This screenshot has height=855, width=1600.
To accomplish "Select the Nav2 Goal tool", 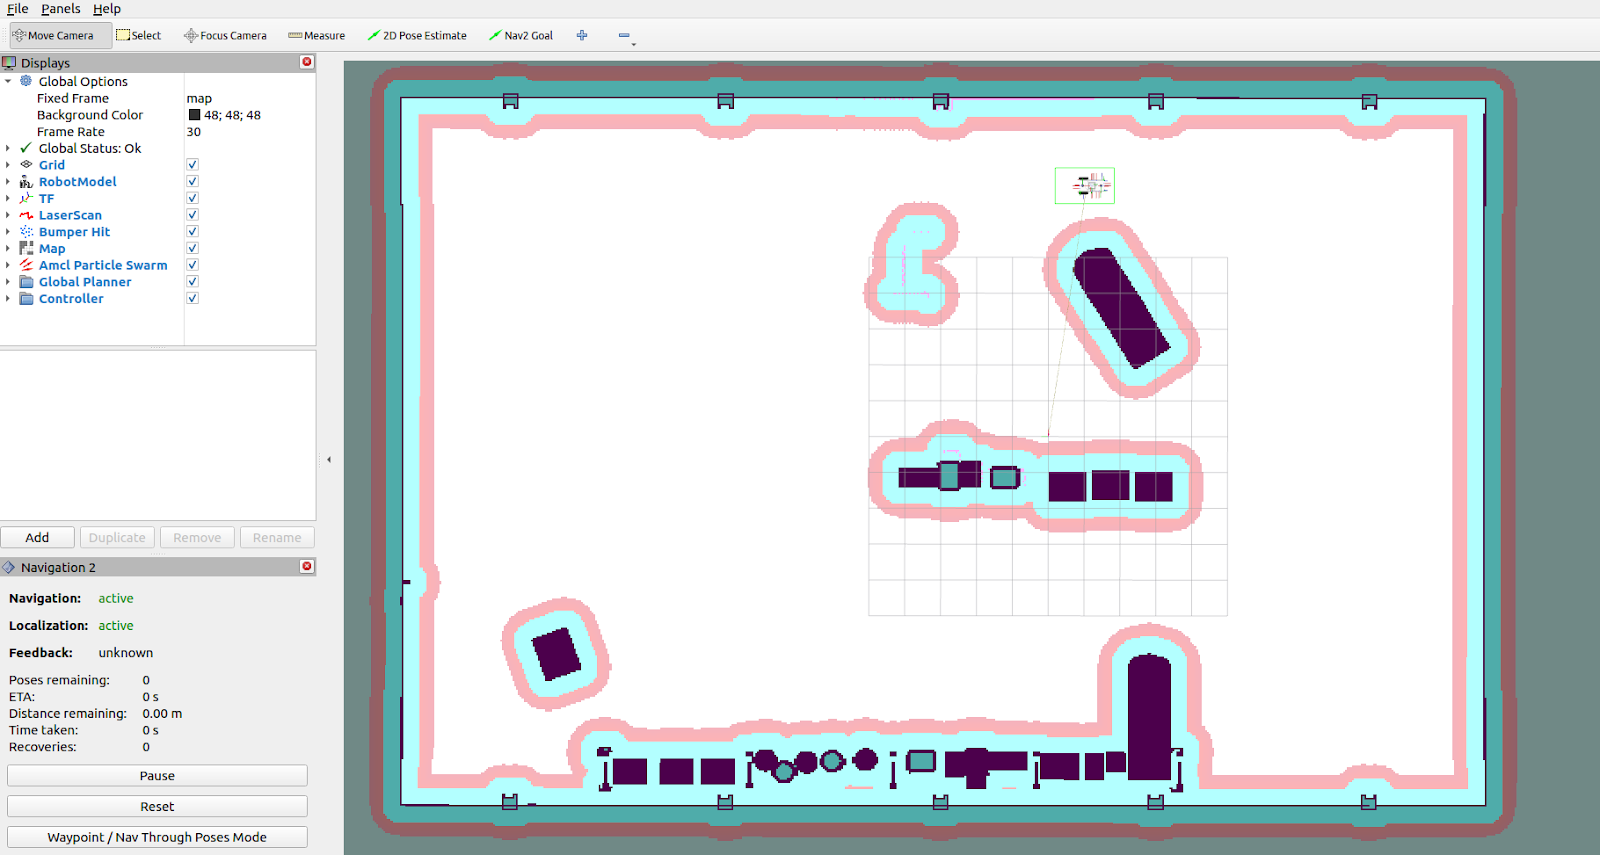I will (x=520, y=35).
